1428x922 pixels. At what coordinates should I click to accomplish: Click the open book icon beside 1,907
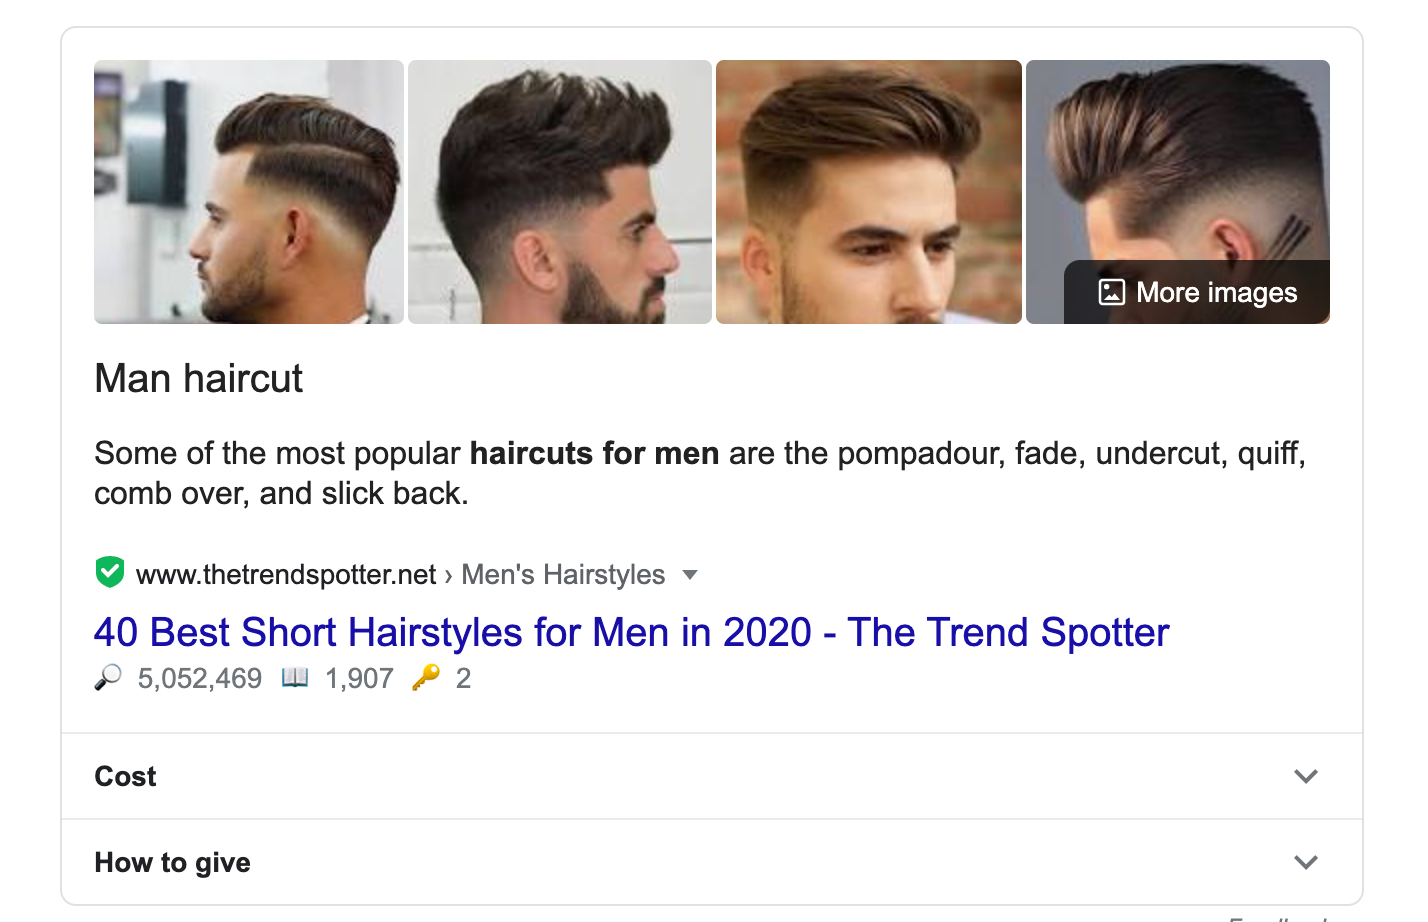click(297, 677)
